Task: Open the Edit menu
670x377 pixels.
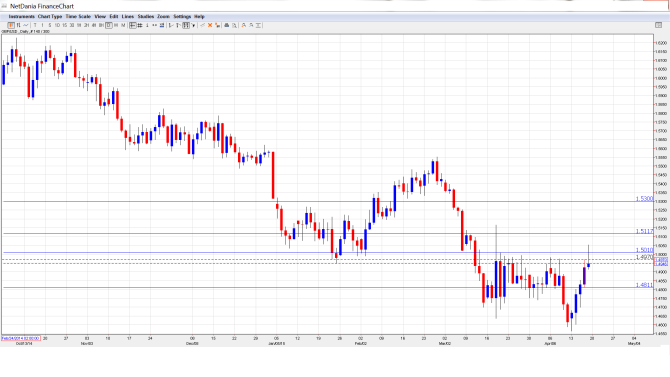Action: click(114, 17)
